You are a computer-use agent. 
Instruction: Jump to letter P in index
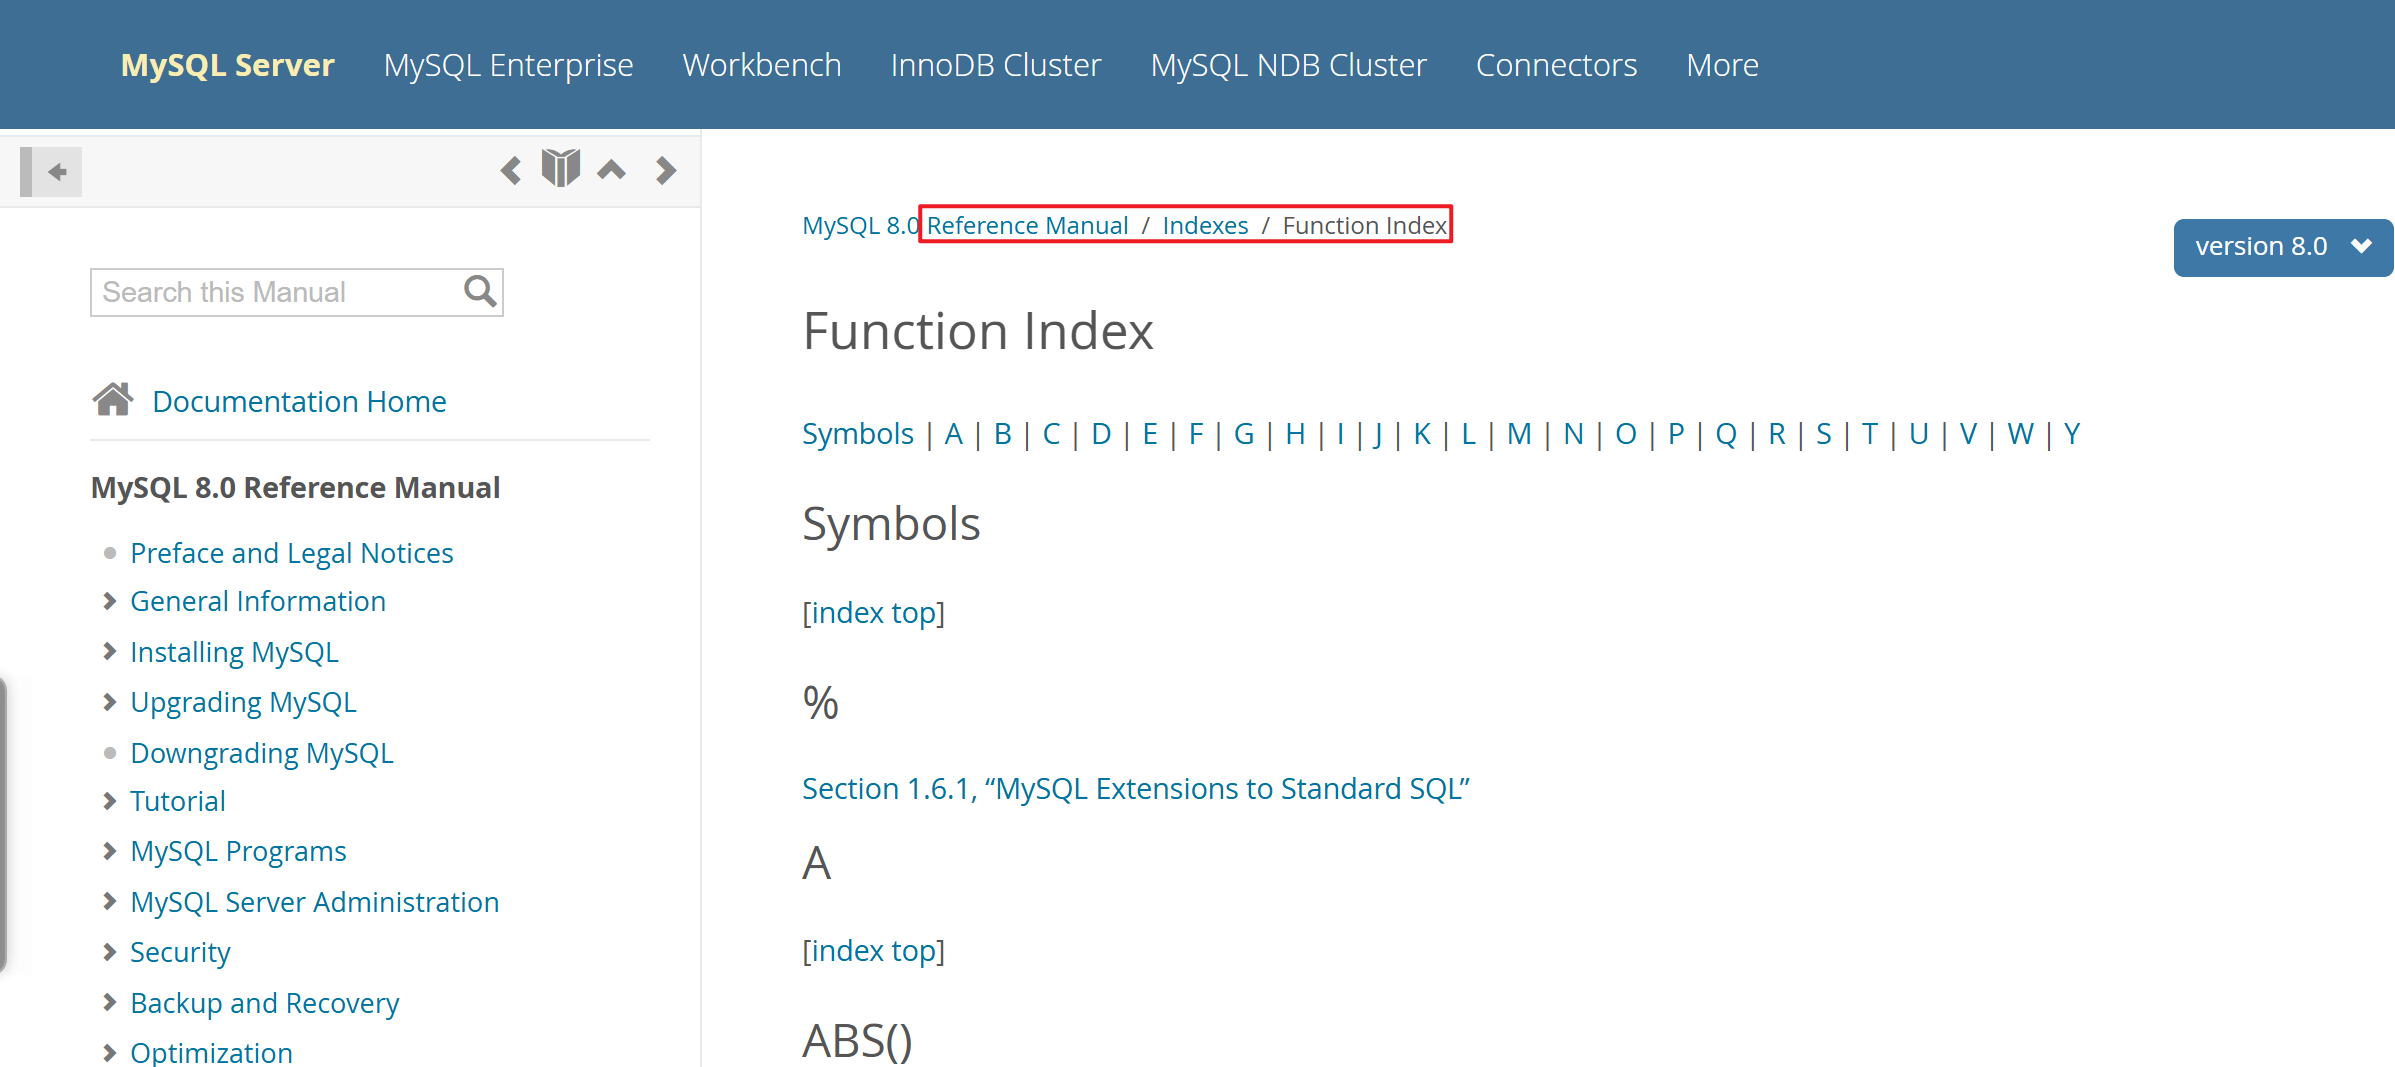pos(1676,434)
